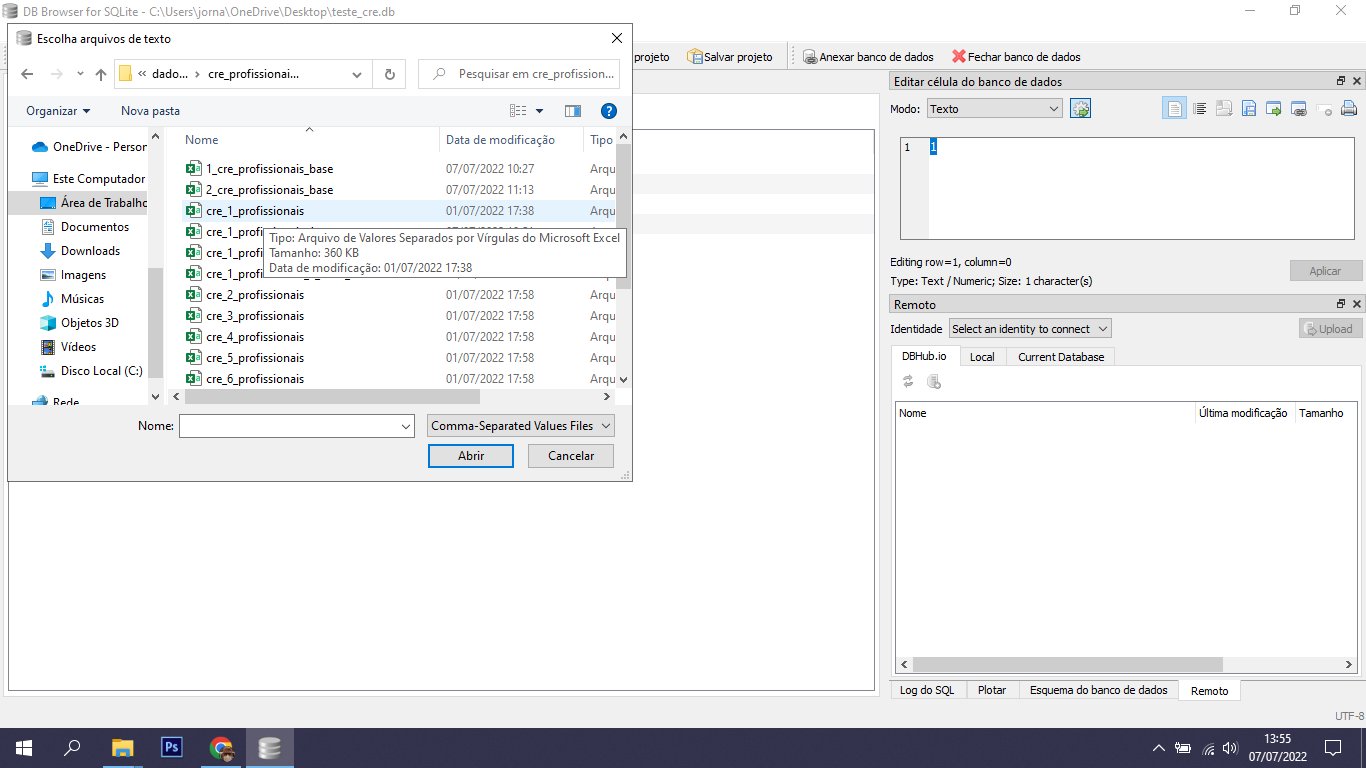
Task: Open the help question mark in file dialog
Action: tap(609, 111)
